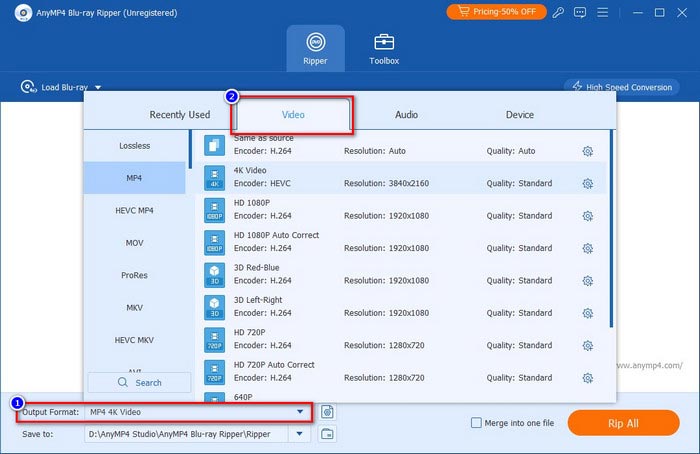
Task: Click the format Search field
Action: pos(139,383)
